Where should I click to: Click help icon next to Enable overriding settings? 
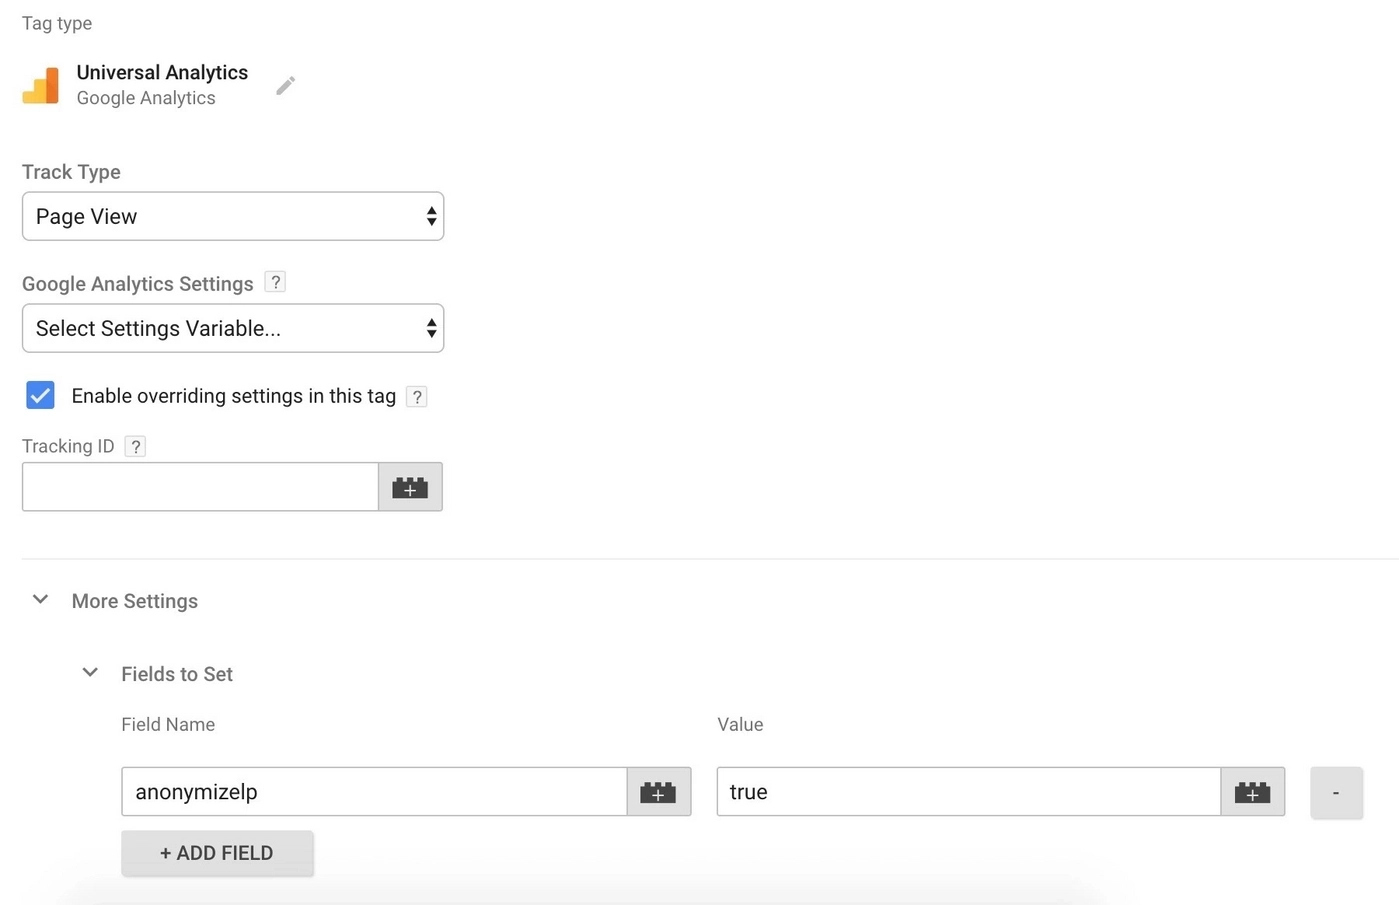(x=417, y=397)
